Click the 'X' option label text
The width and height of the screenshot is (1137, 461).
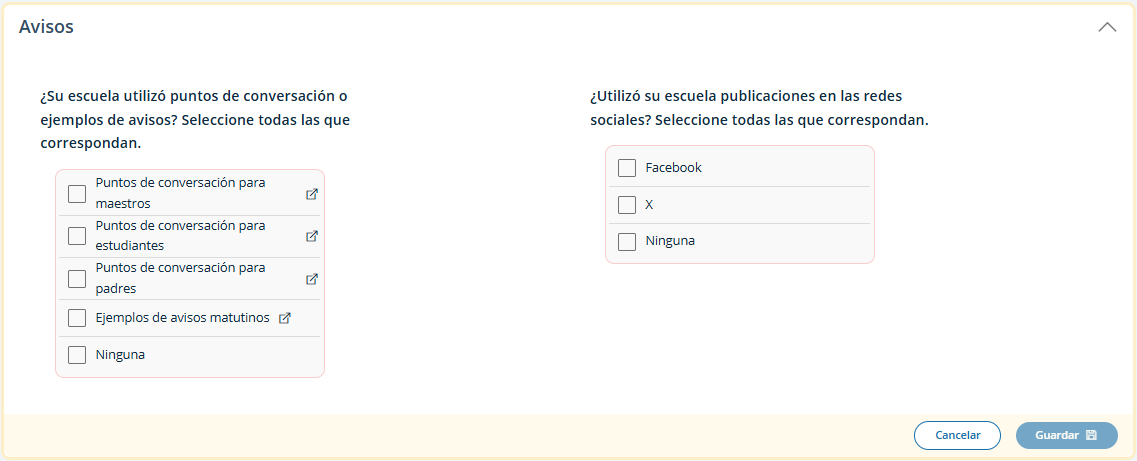(649, 205)
